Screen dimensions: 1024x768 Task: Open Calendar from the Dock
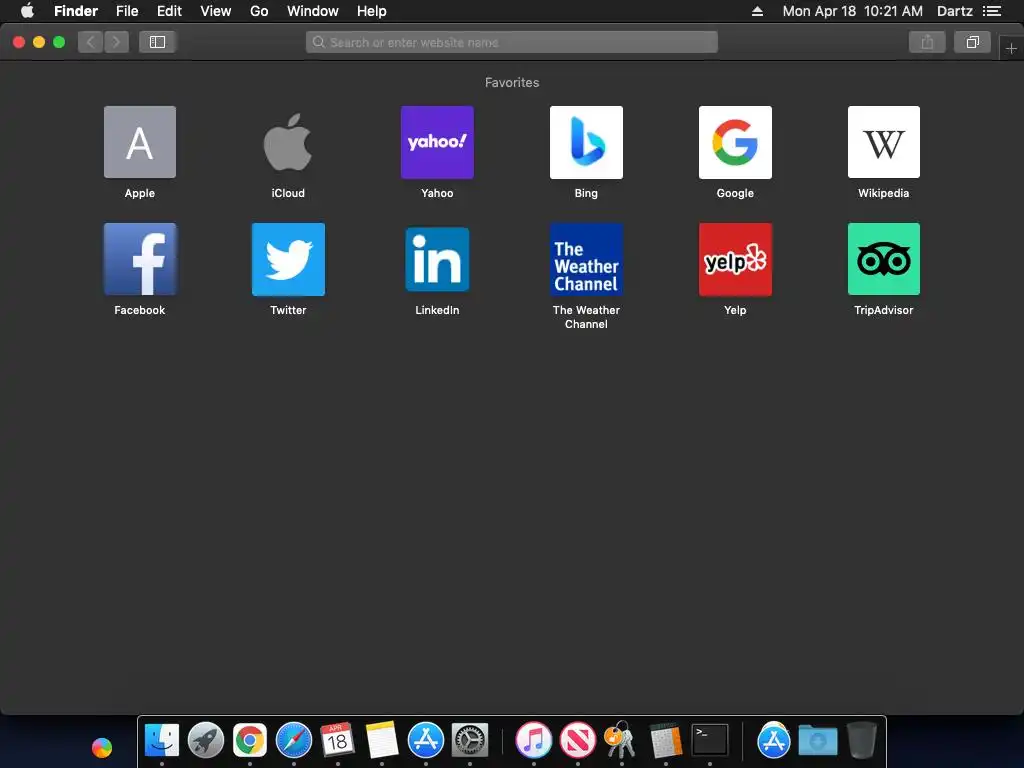(338, 741)
